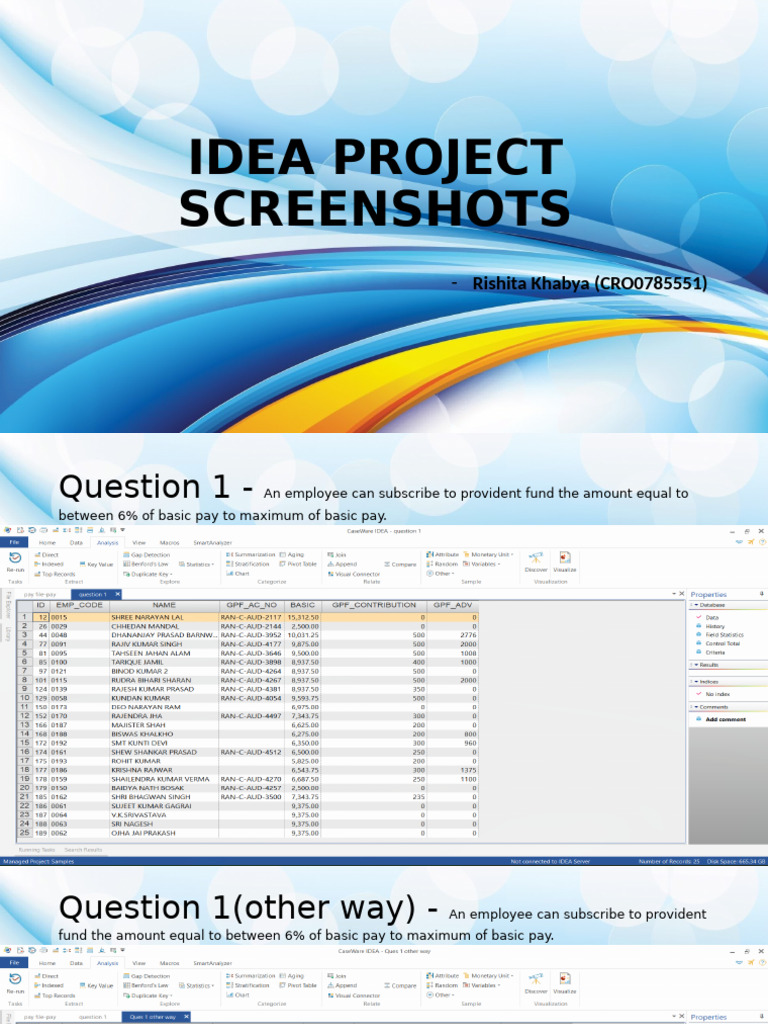Select Random sampling in question 1 window

442,564
